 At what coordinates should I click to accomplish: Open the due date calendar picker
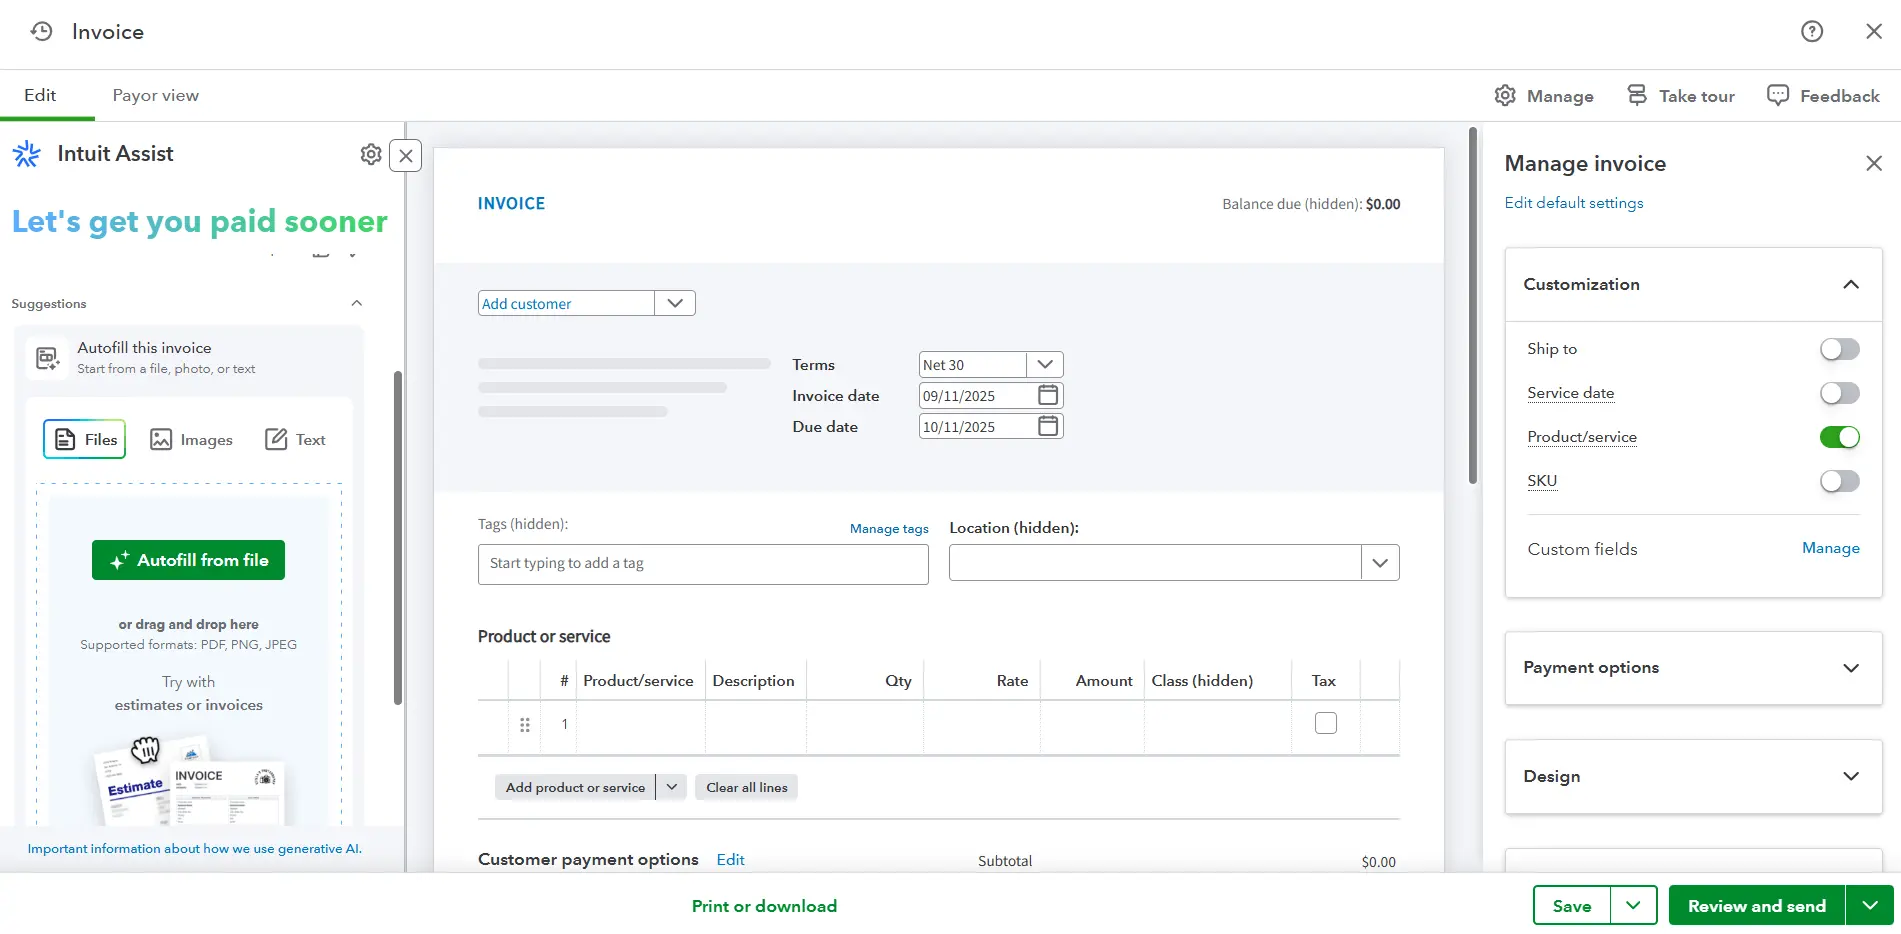(1047, 426)
